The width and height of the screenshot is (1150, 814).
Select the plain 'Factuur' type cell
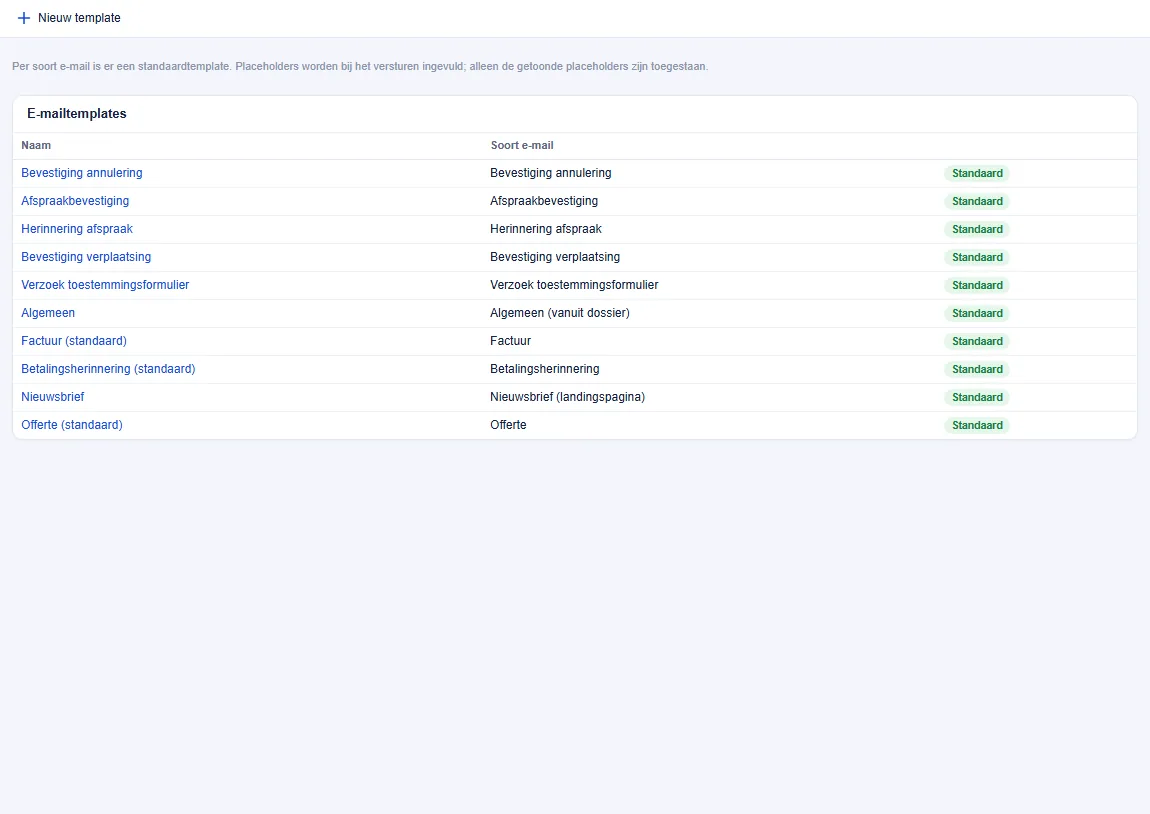pyautogui.click(x=510, y=341)
